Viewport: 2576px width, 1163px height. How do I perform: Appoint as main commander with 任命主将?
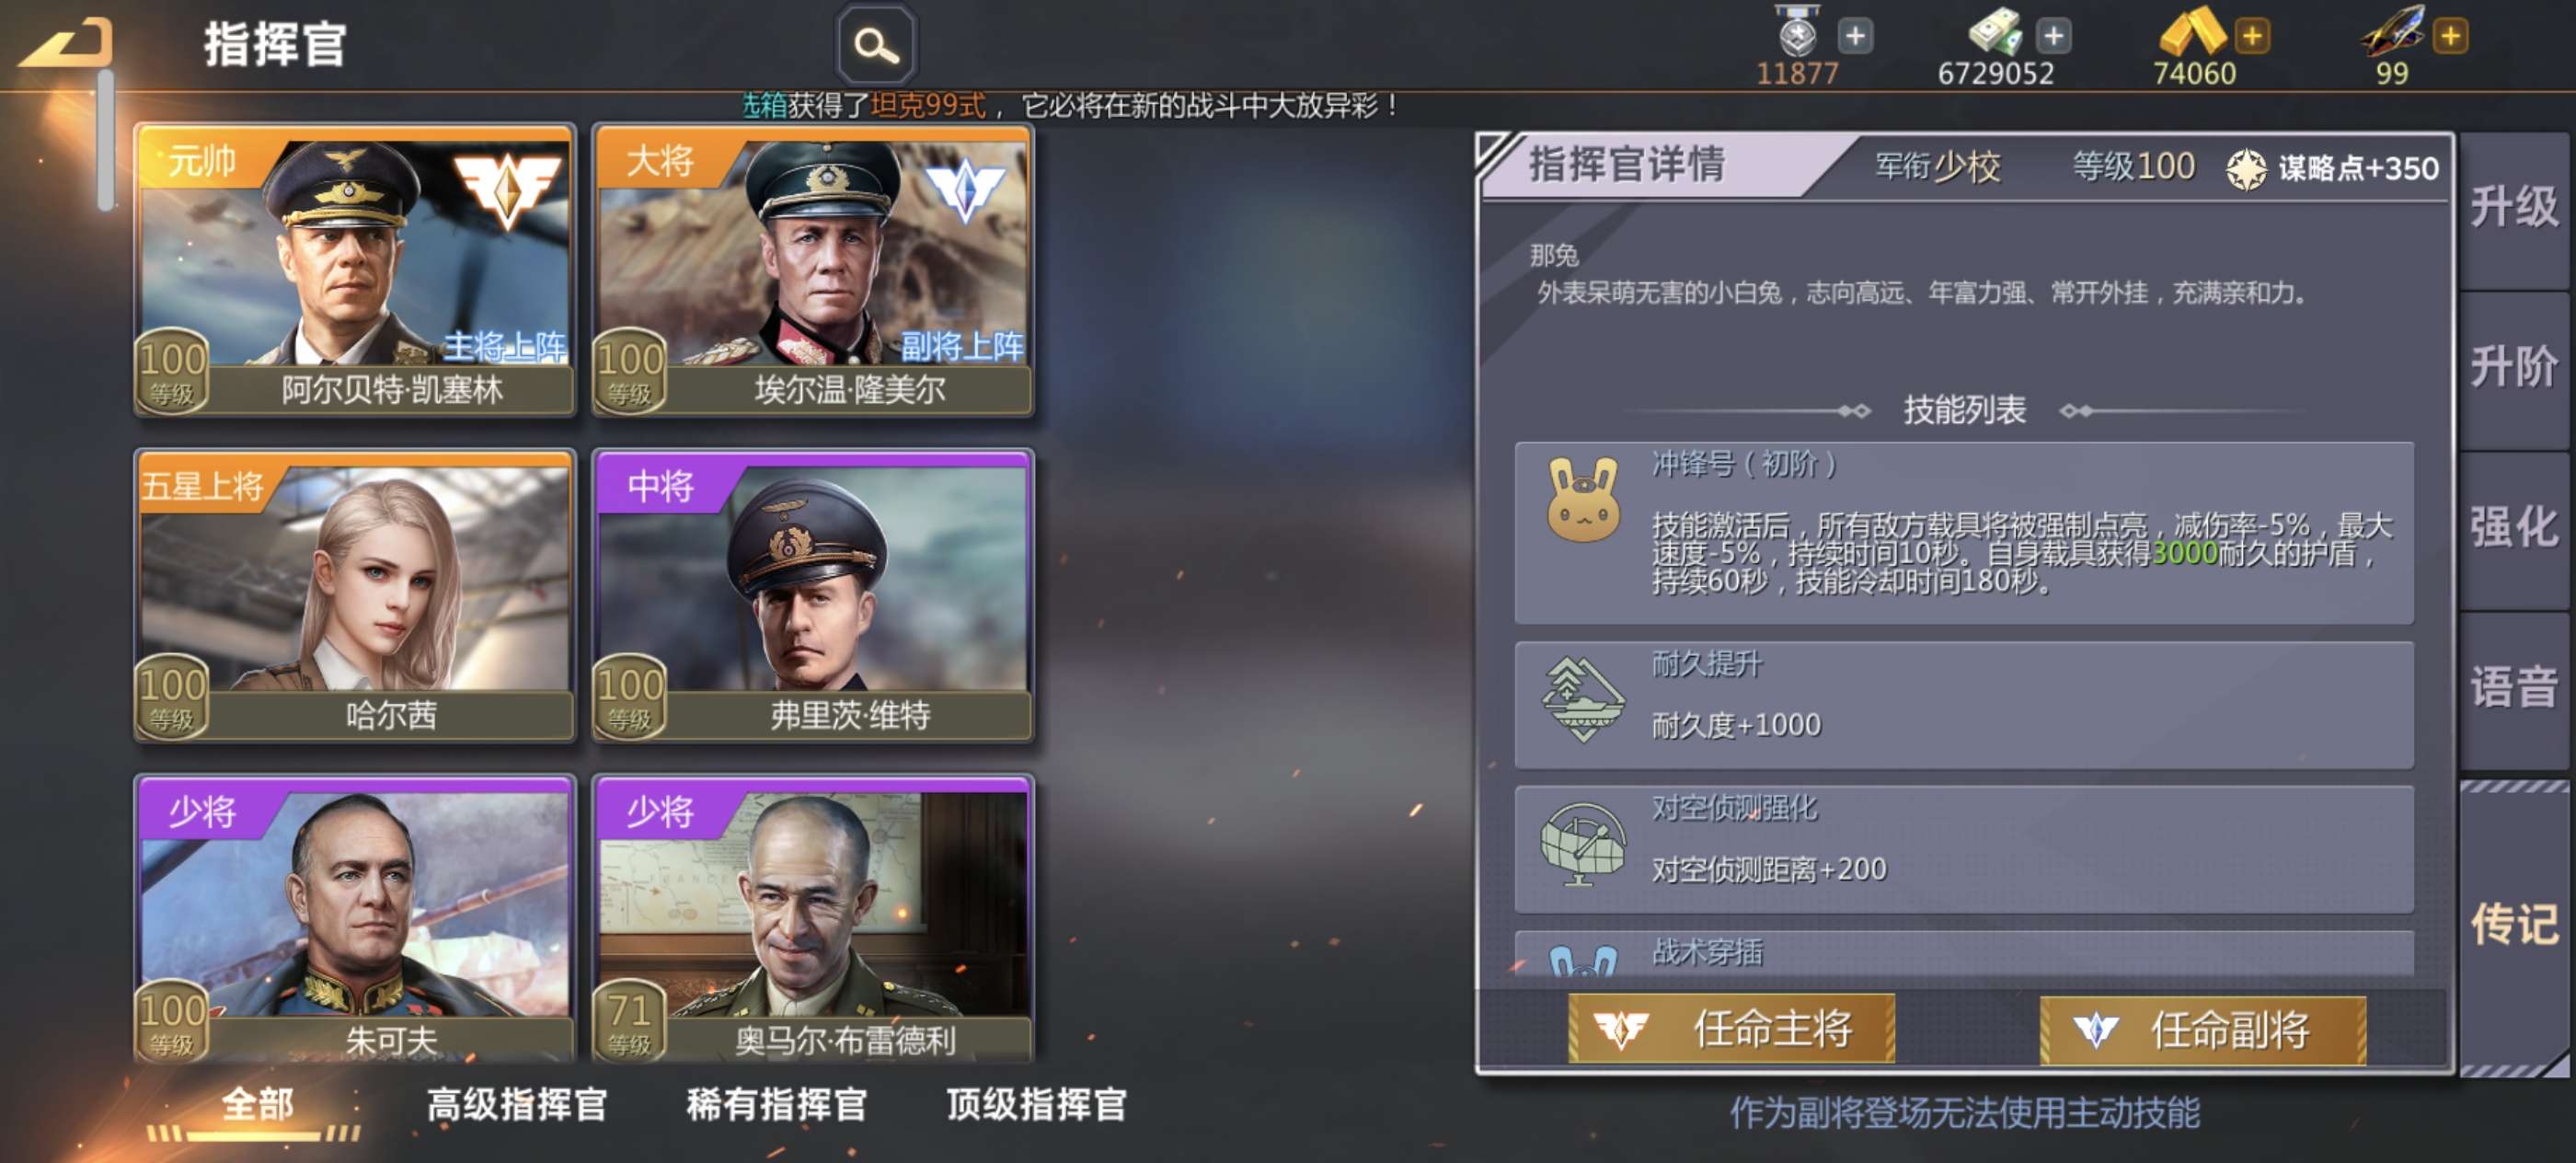(1731, 1028)
